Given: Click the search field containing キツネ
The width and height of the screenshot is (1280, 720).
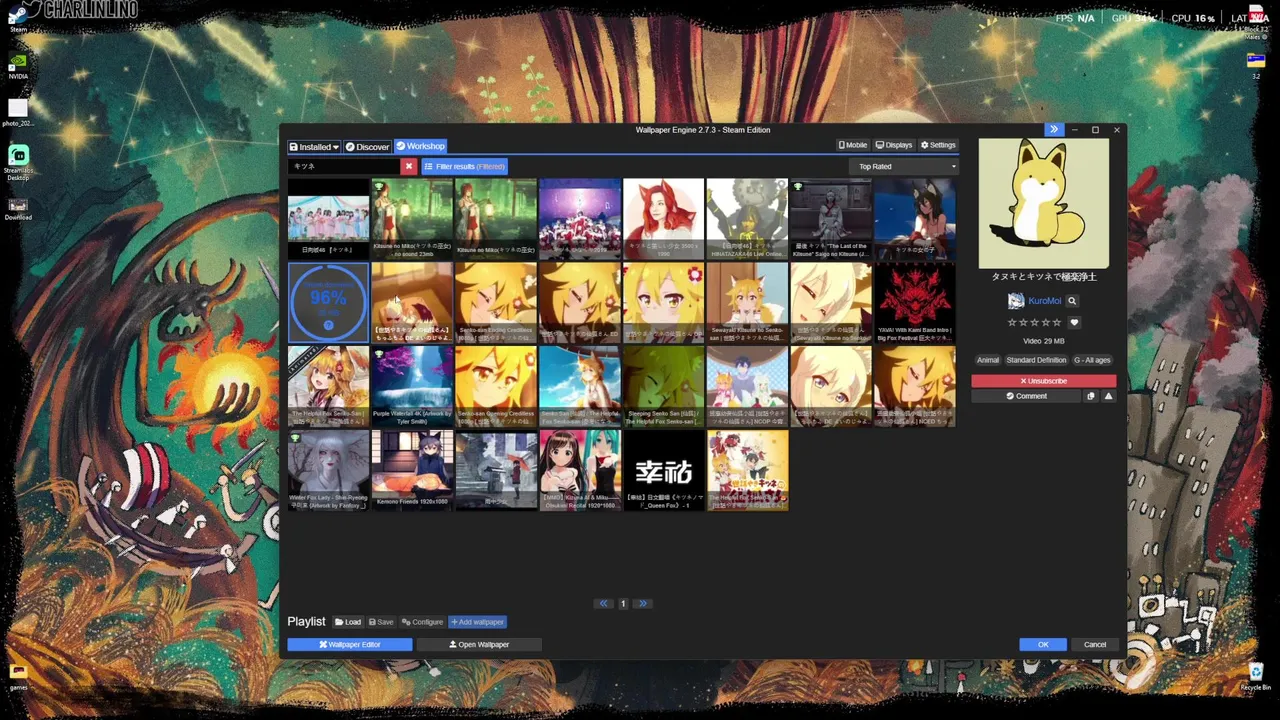Looking at the screenshot, I should click(344, 166).
